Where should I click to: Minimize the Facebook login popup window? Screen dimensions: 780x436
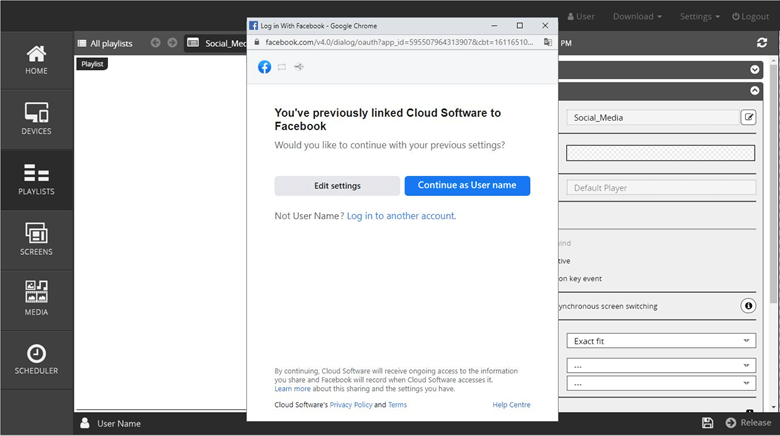click(494, 25)
